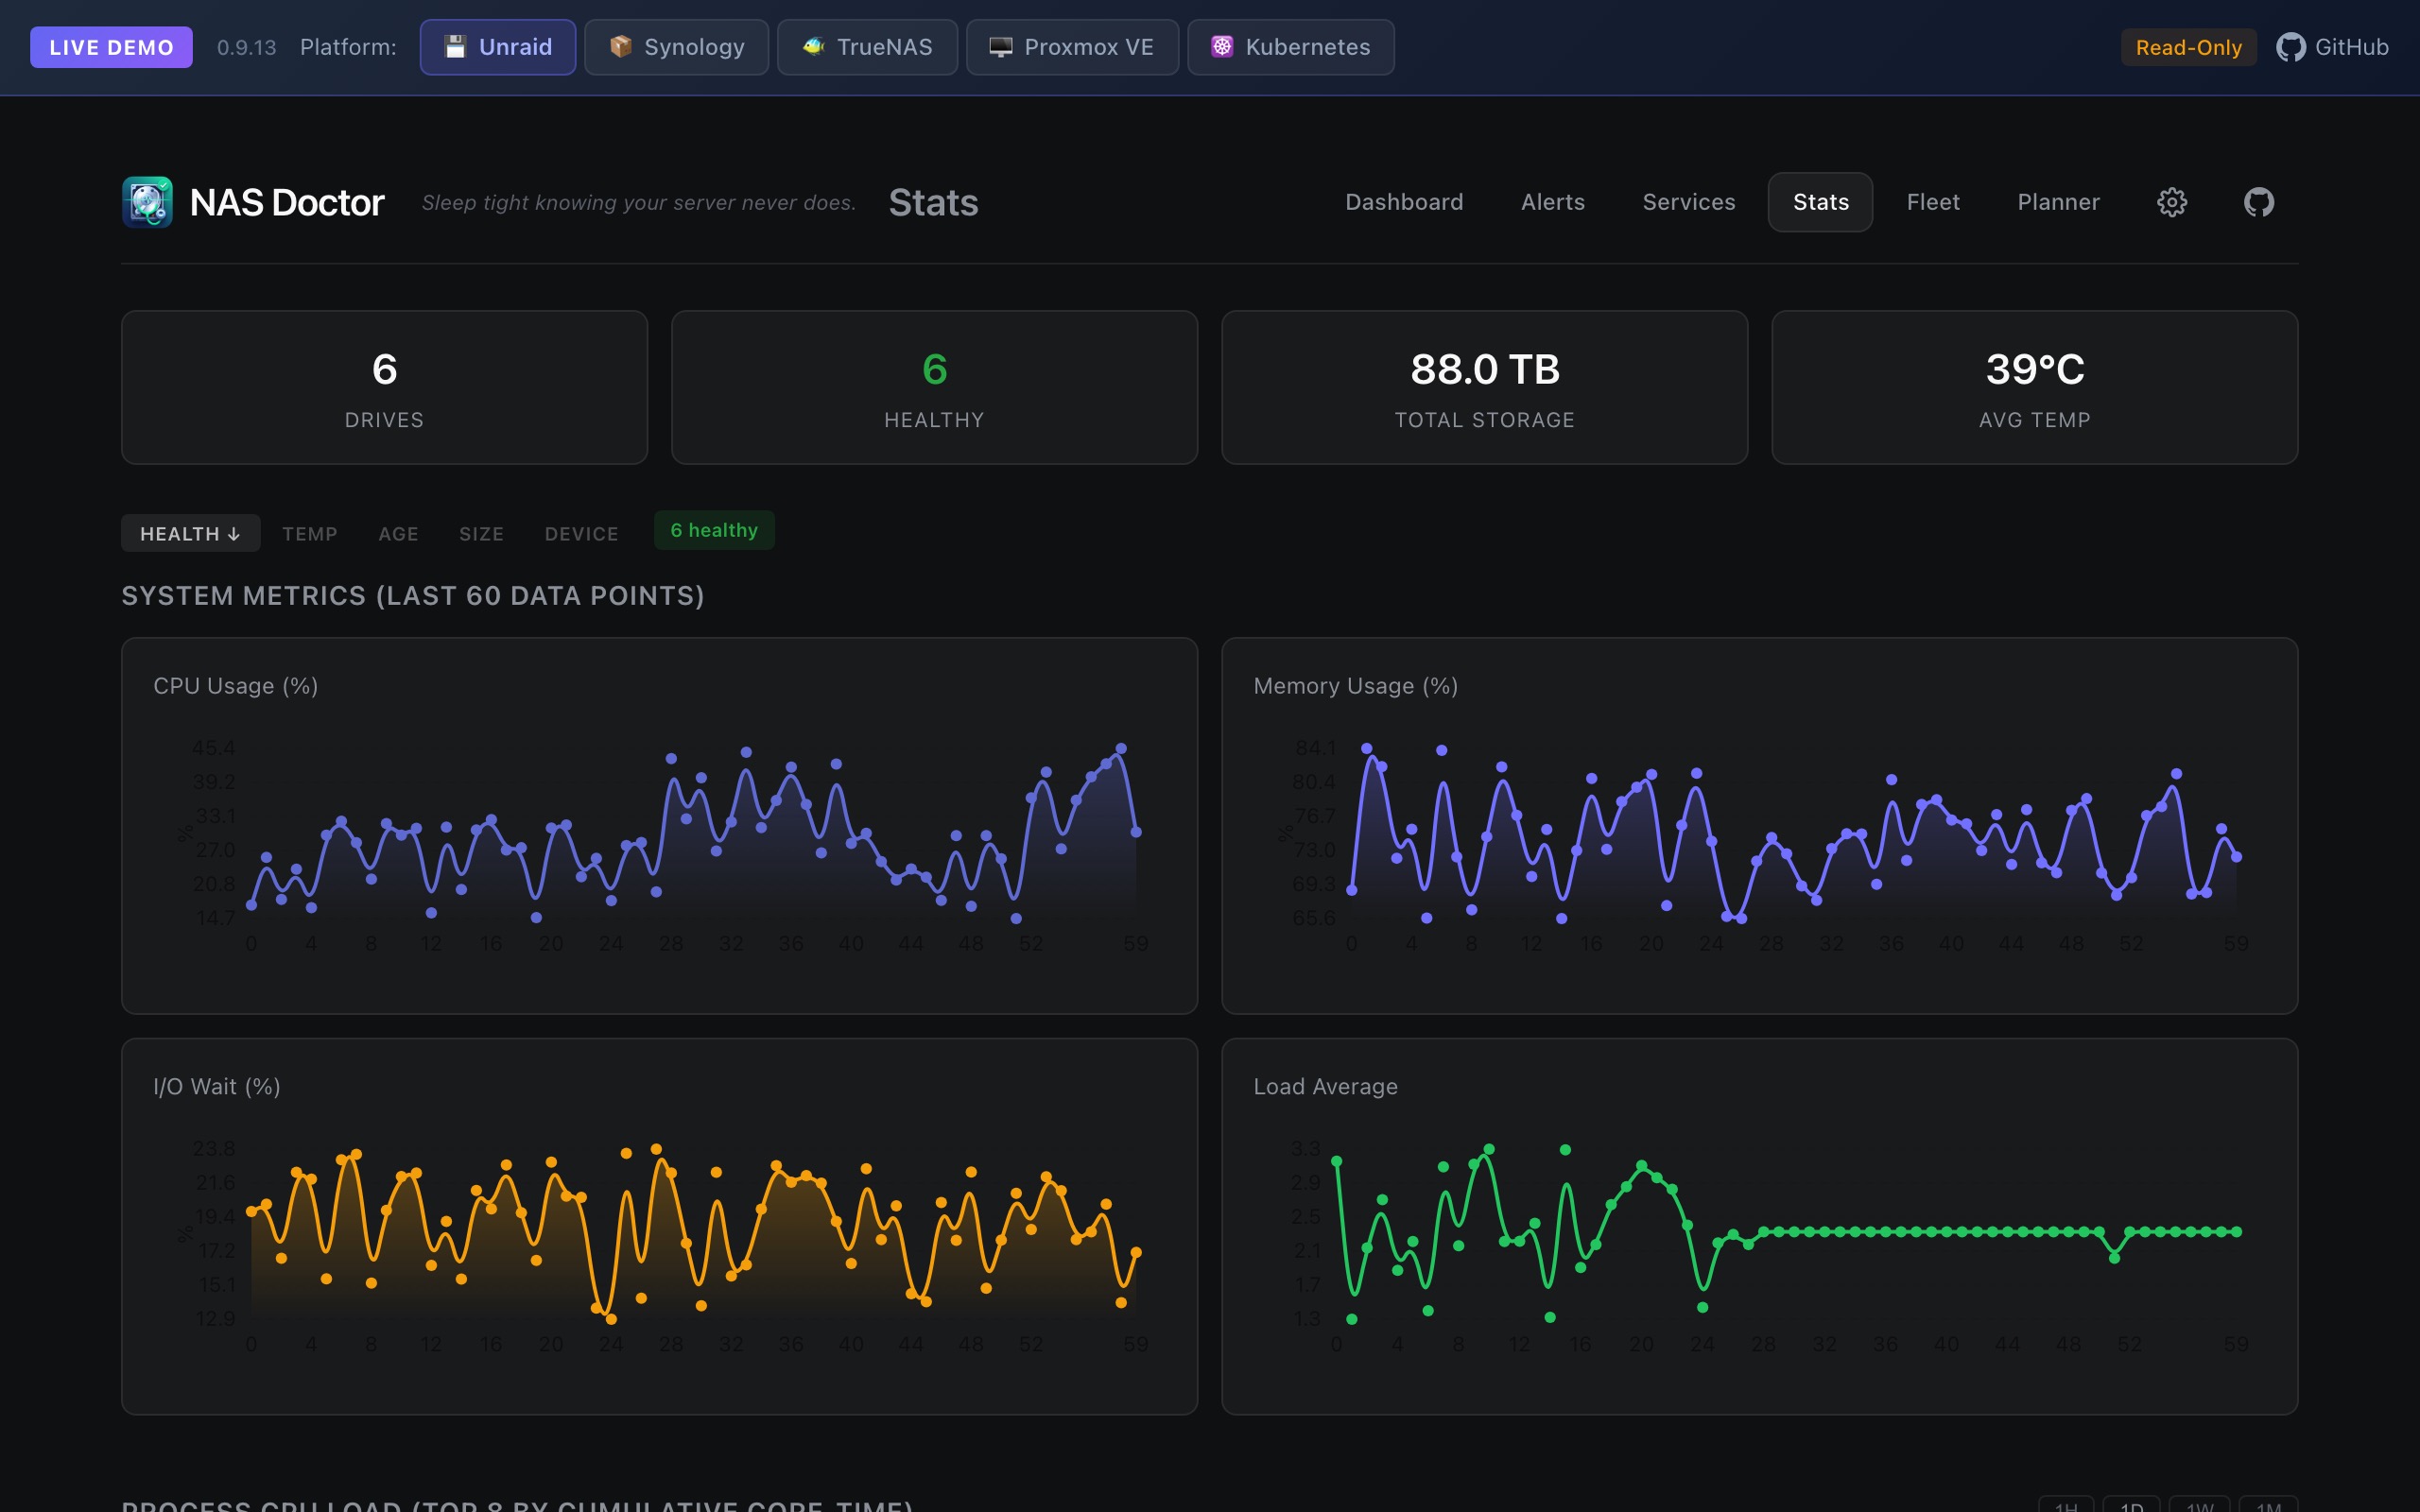Sort drives by AGE
This screenshot has height=1512, width=2420.
coord(398,533)
